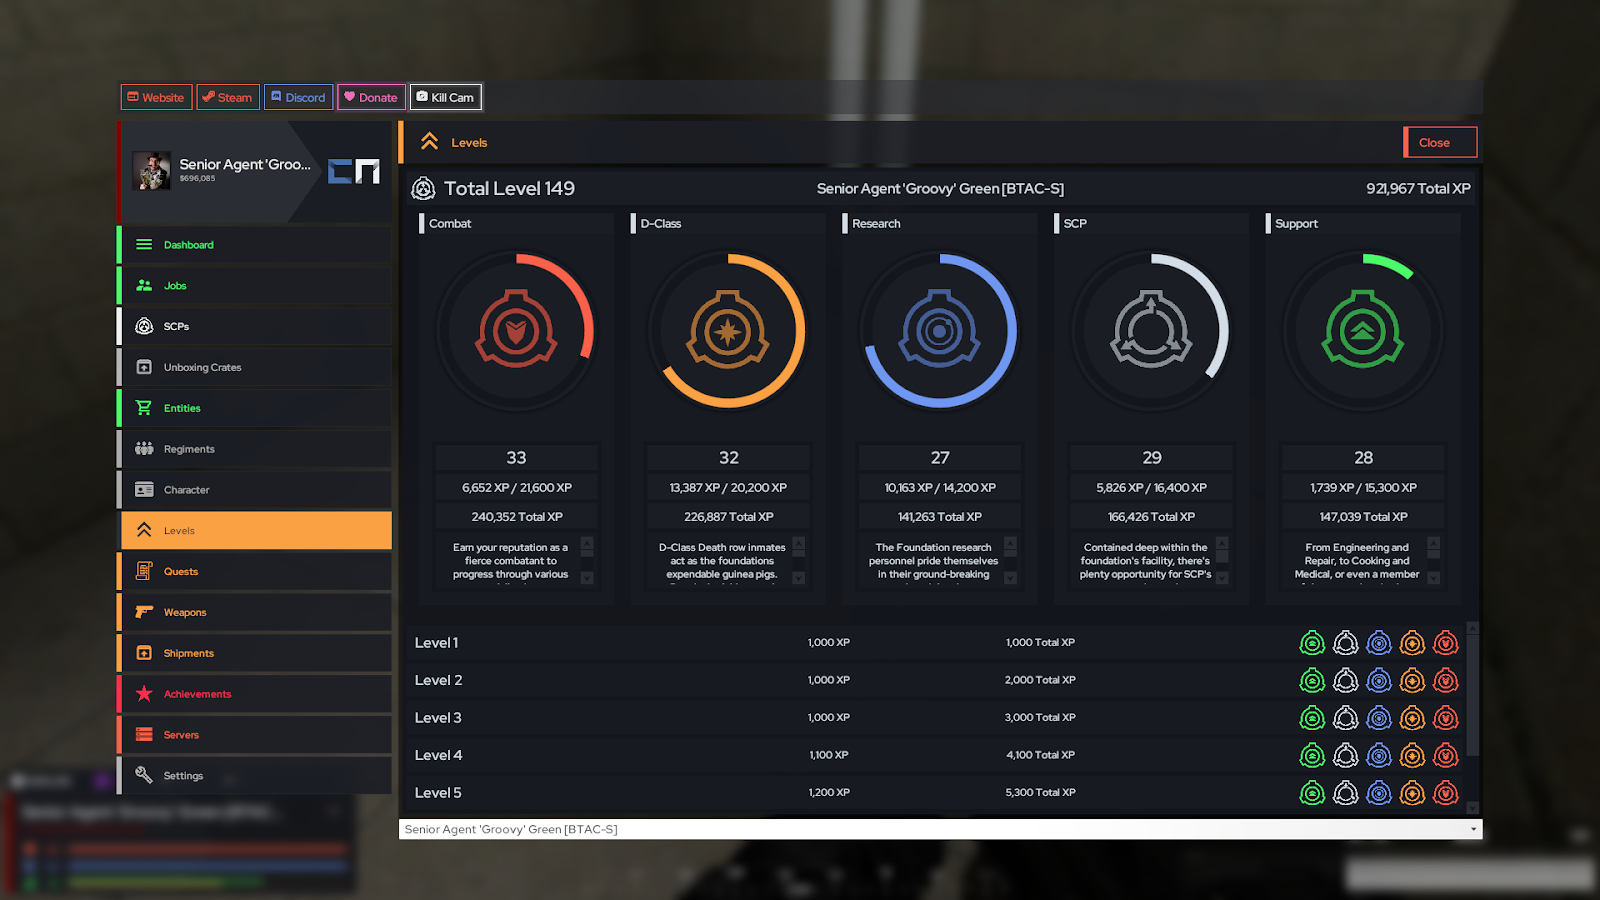Click the Quests sidebar icon
The image size is (1600, 900).
tap(144, 571)
